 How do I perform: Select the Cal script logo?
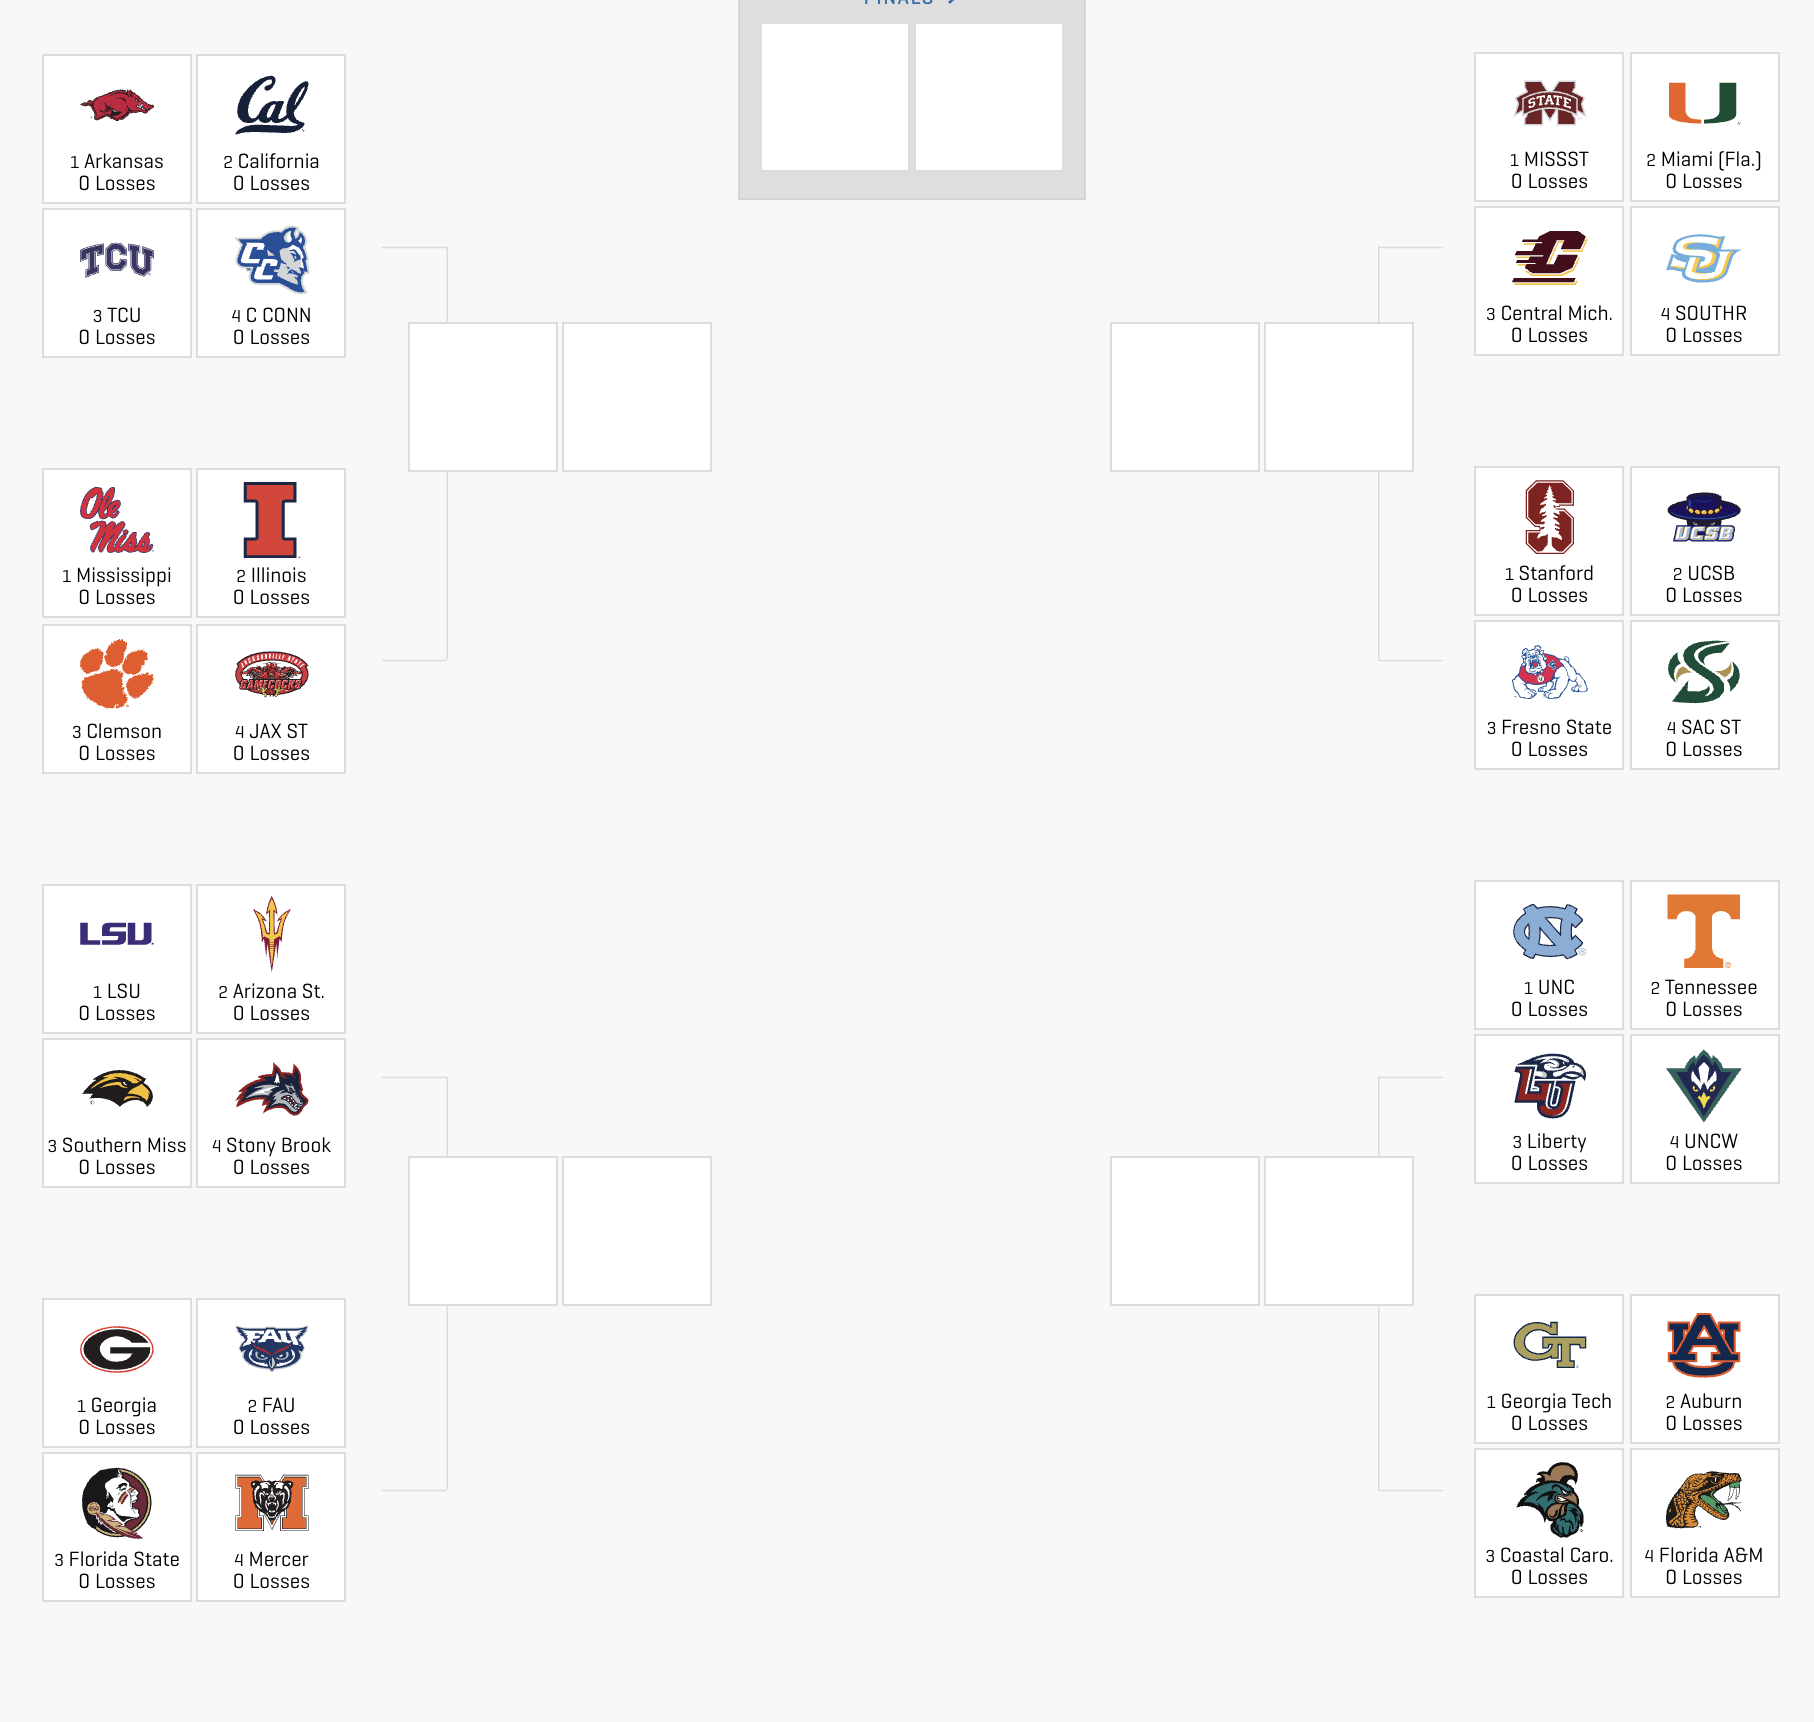[271, 105]
